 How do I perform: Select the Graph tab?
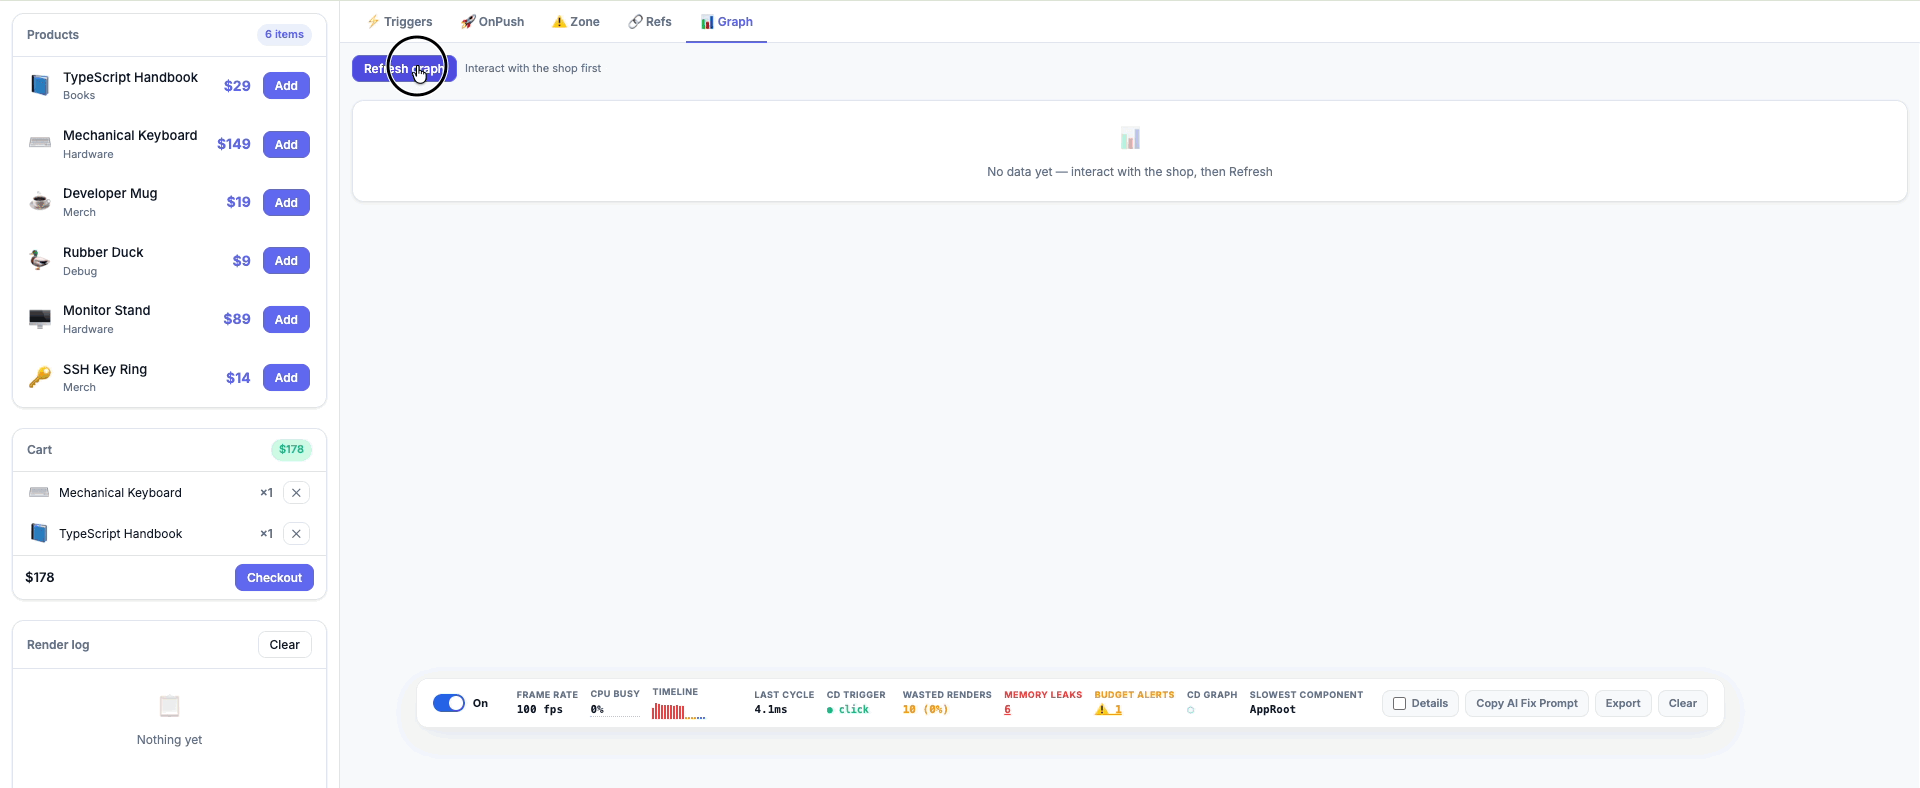point(726,21)
